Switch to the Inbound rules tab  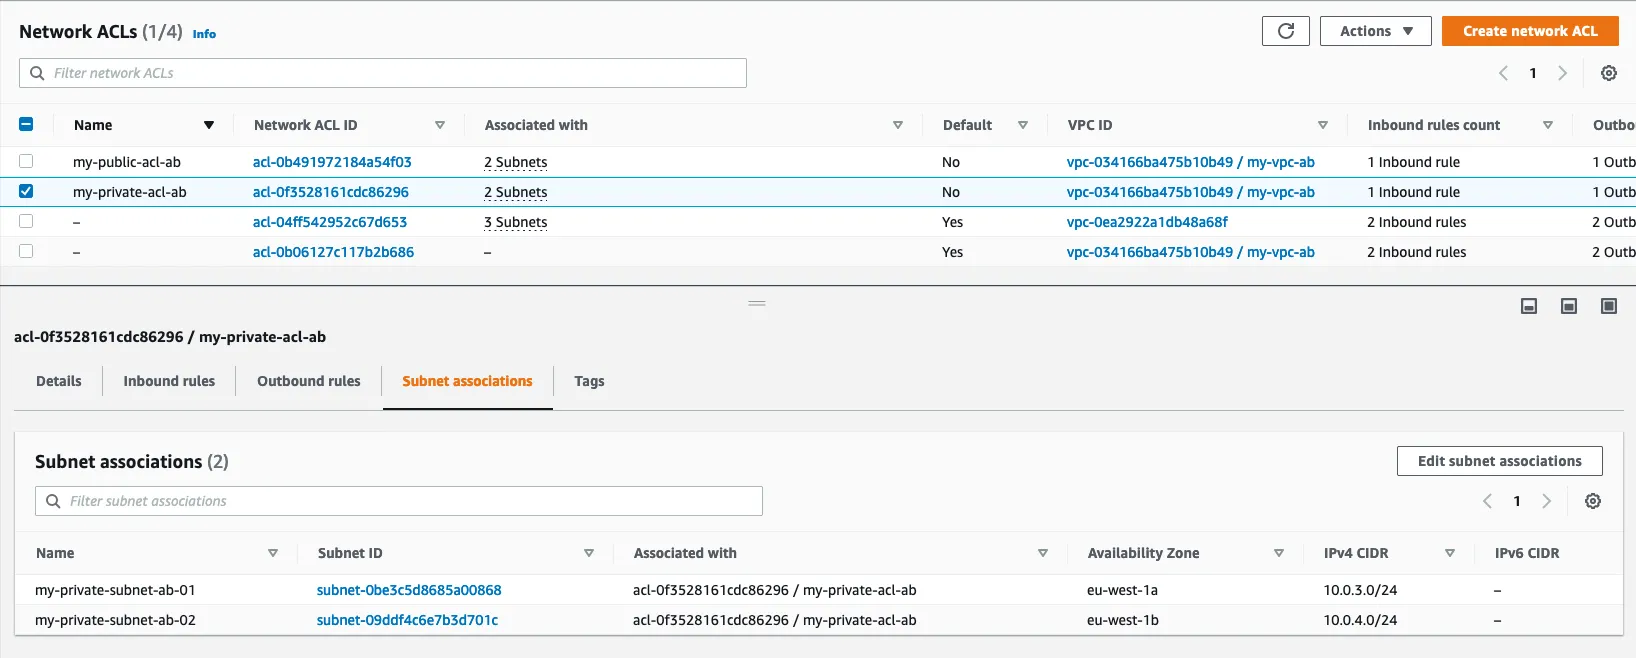169,381
